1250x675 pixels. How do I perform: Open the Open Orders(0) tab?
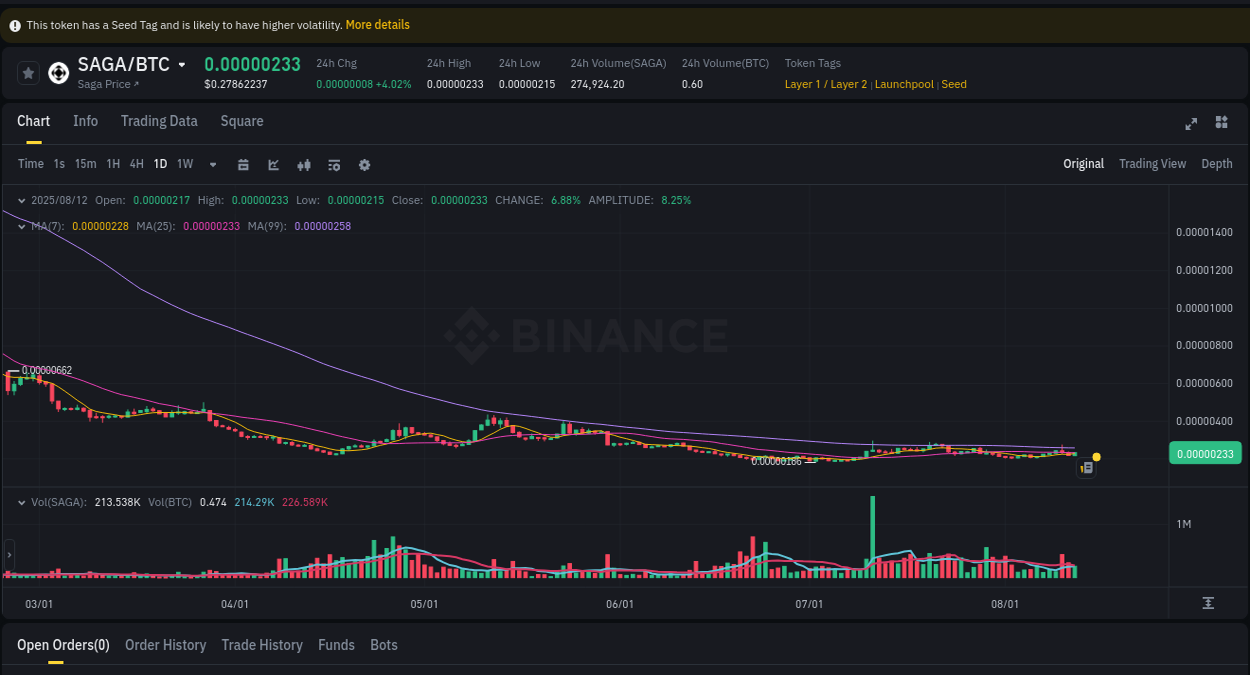[63, 645]
